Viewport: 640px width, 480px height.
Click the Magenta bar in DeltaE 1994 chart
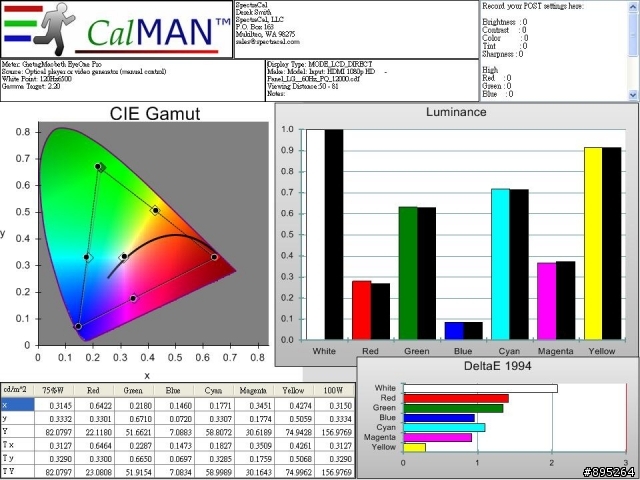pyautogui.click(x=438, y=437)
